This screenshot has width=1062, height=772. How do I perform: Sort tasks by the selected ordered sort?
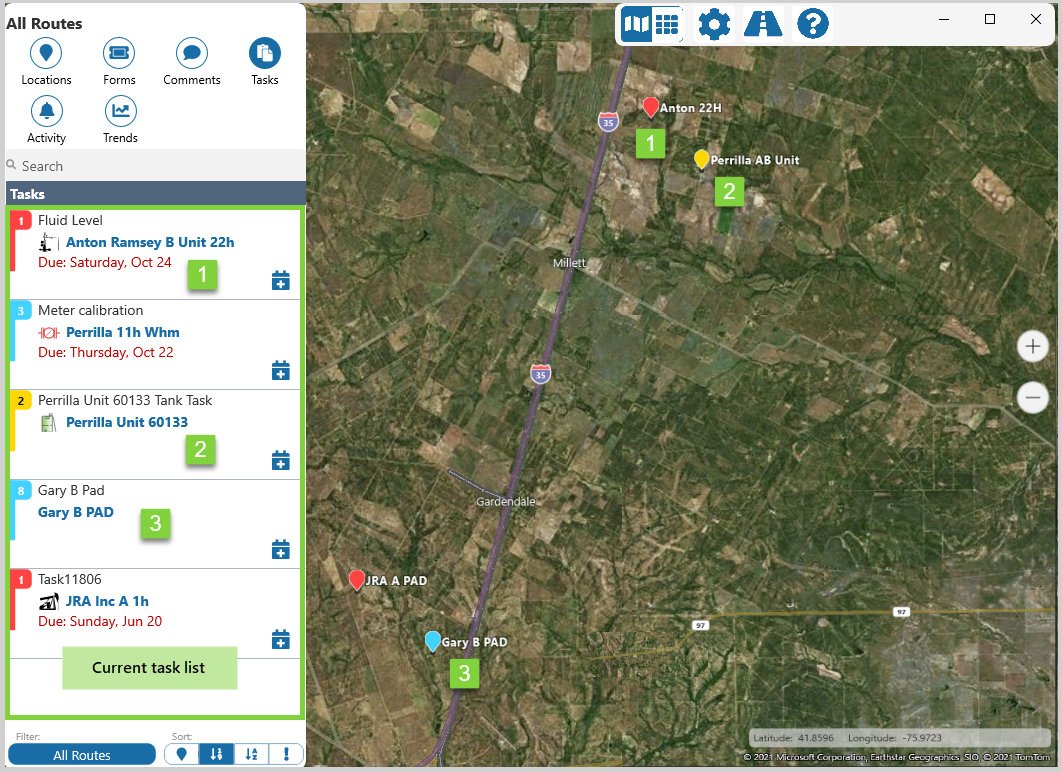tap(216, 754)
